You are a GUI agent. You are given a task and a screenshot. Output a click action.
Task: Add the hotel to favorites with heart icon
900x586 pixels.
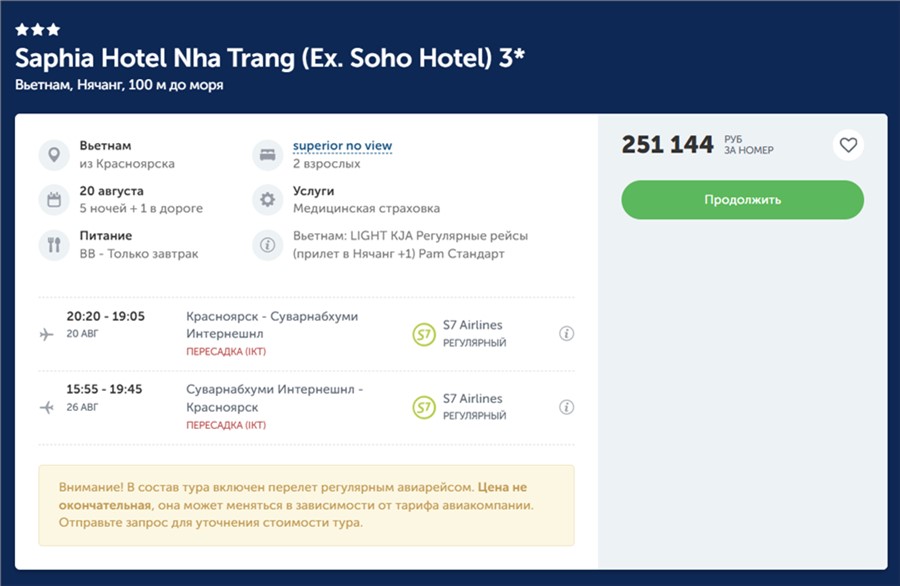[x=848, y=146]
